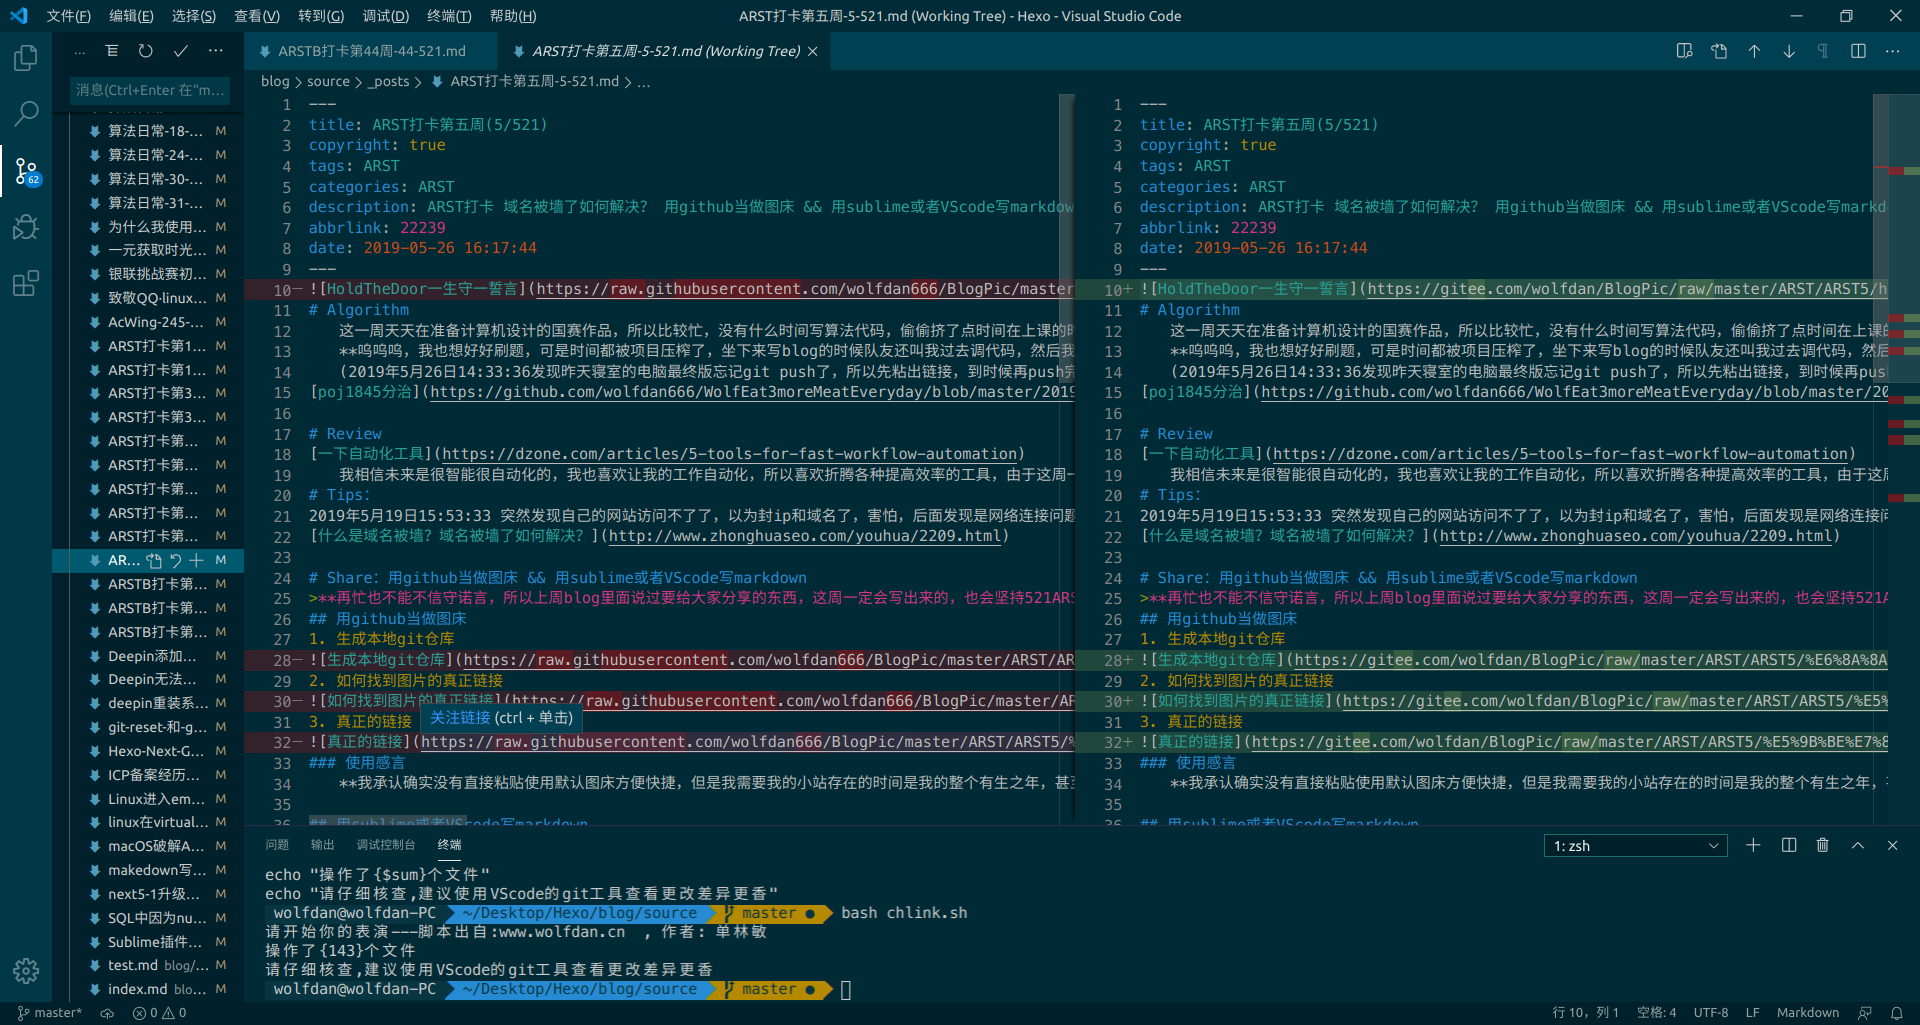Open the Manage gear in activity bar
Screen dimensions: 1920x1025
point(26,970)
